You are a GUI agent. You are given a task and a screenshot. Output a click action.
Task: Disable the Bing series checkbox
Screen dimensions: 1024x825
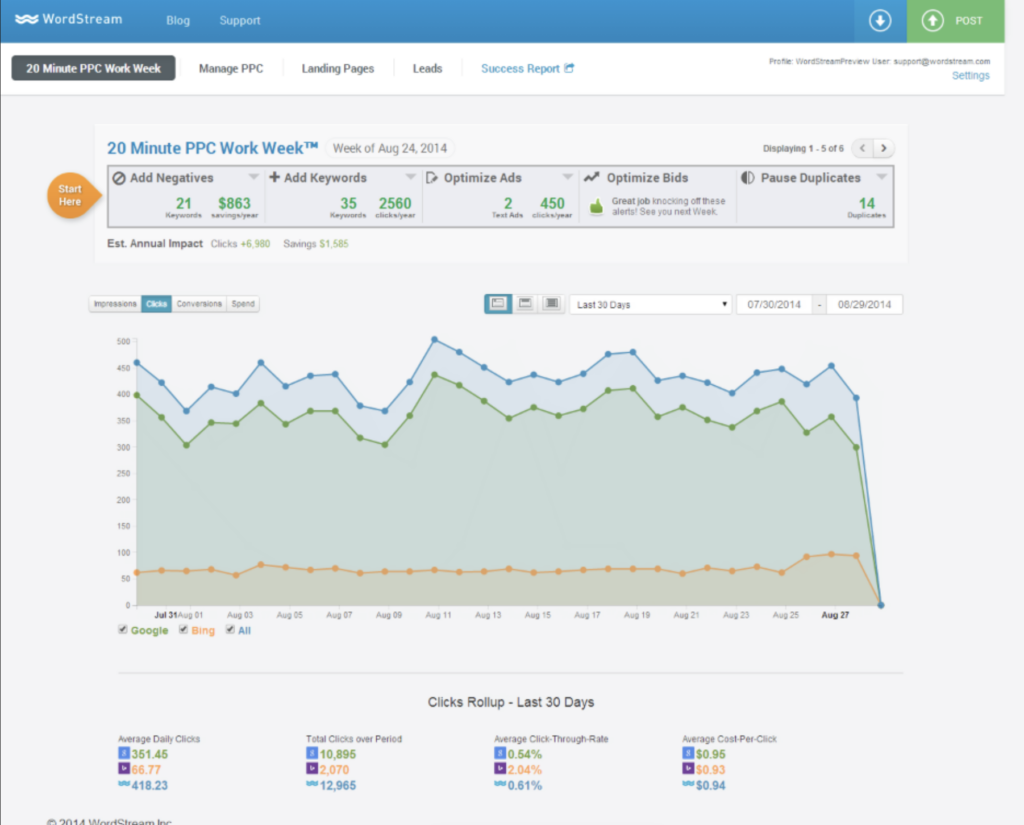tap(181, 631)
